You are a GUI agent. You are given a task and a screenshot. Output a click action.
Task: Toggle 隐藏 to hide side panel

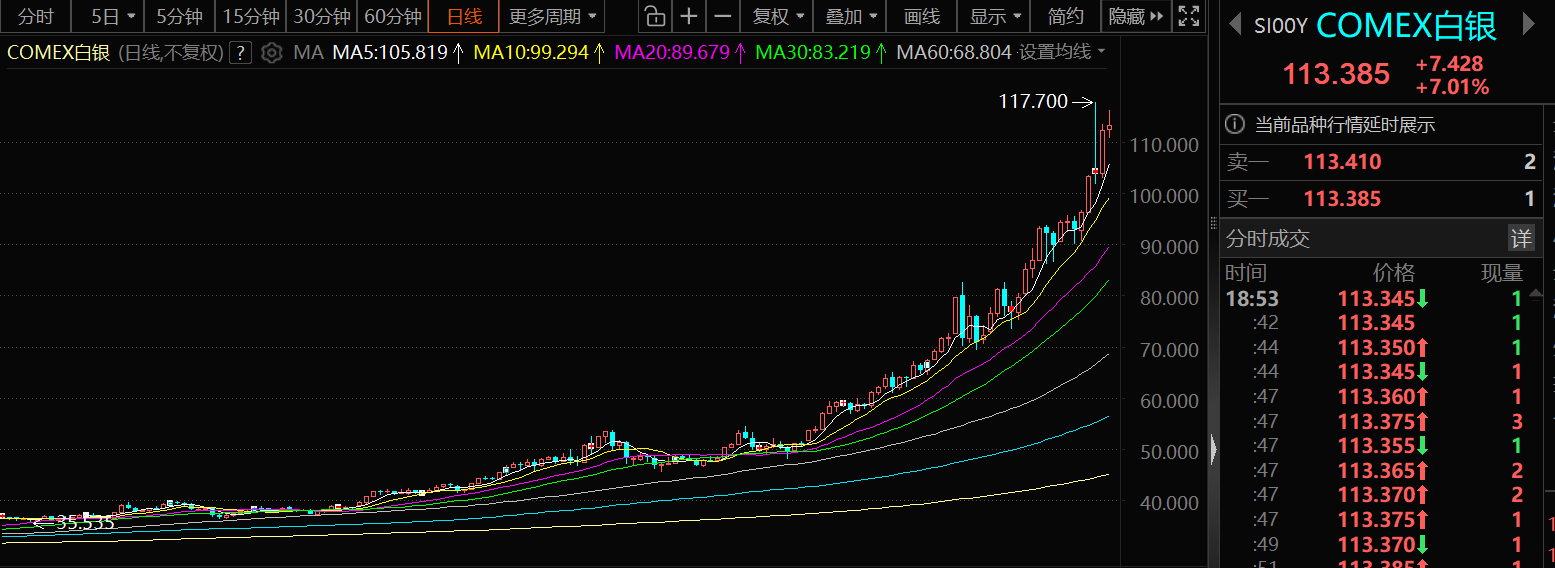(x=1137, y=16)
